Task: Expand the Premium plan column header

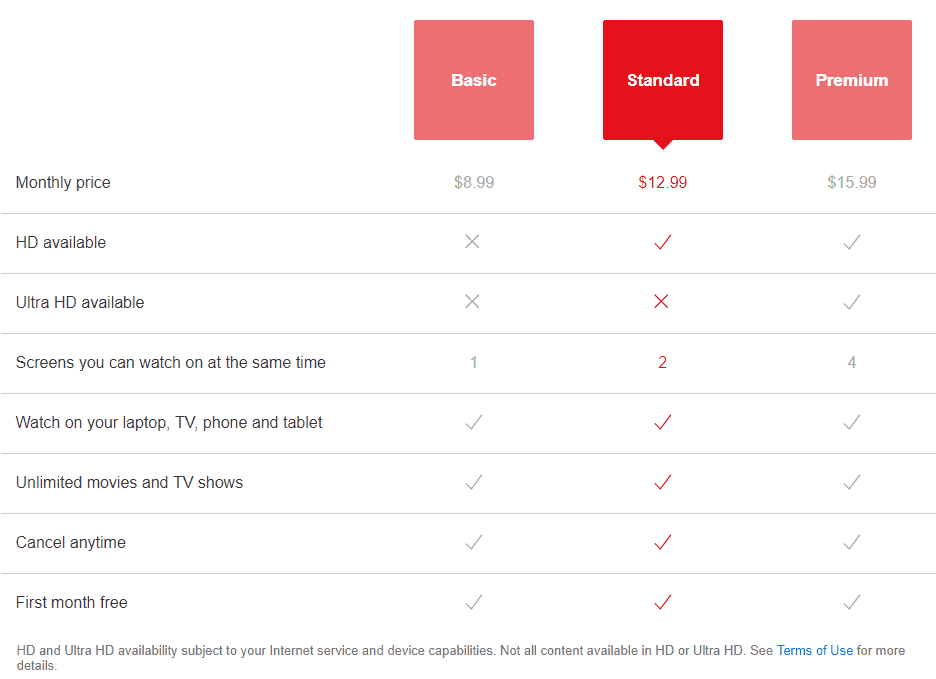Action: pyautogui.click(x=851, y=79)
